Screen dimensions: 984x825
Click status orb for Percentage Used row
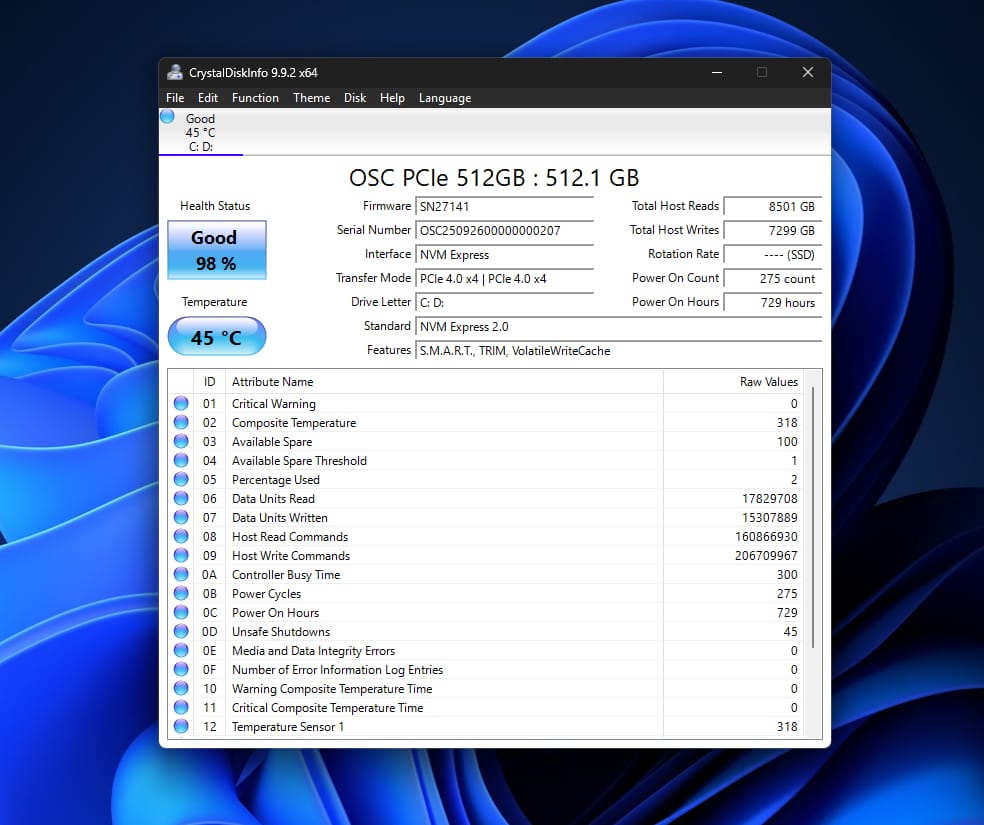(x=181, y=479)
